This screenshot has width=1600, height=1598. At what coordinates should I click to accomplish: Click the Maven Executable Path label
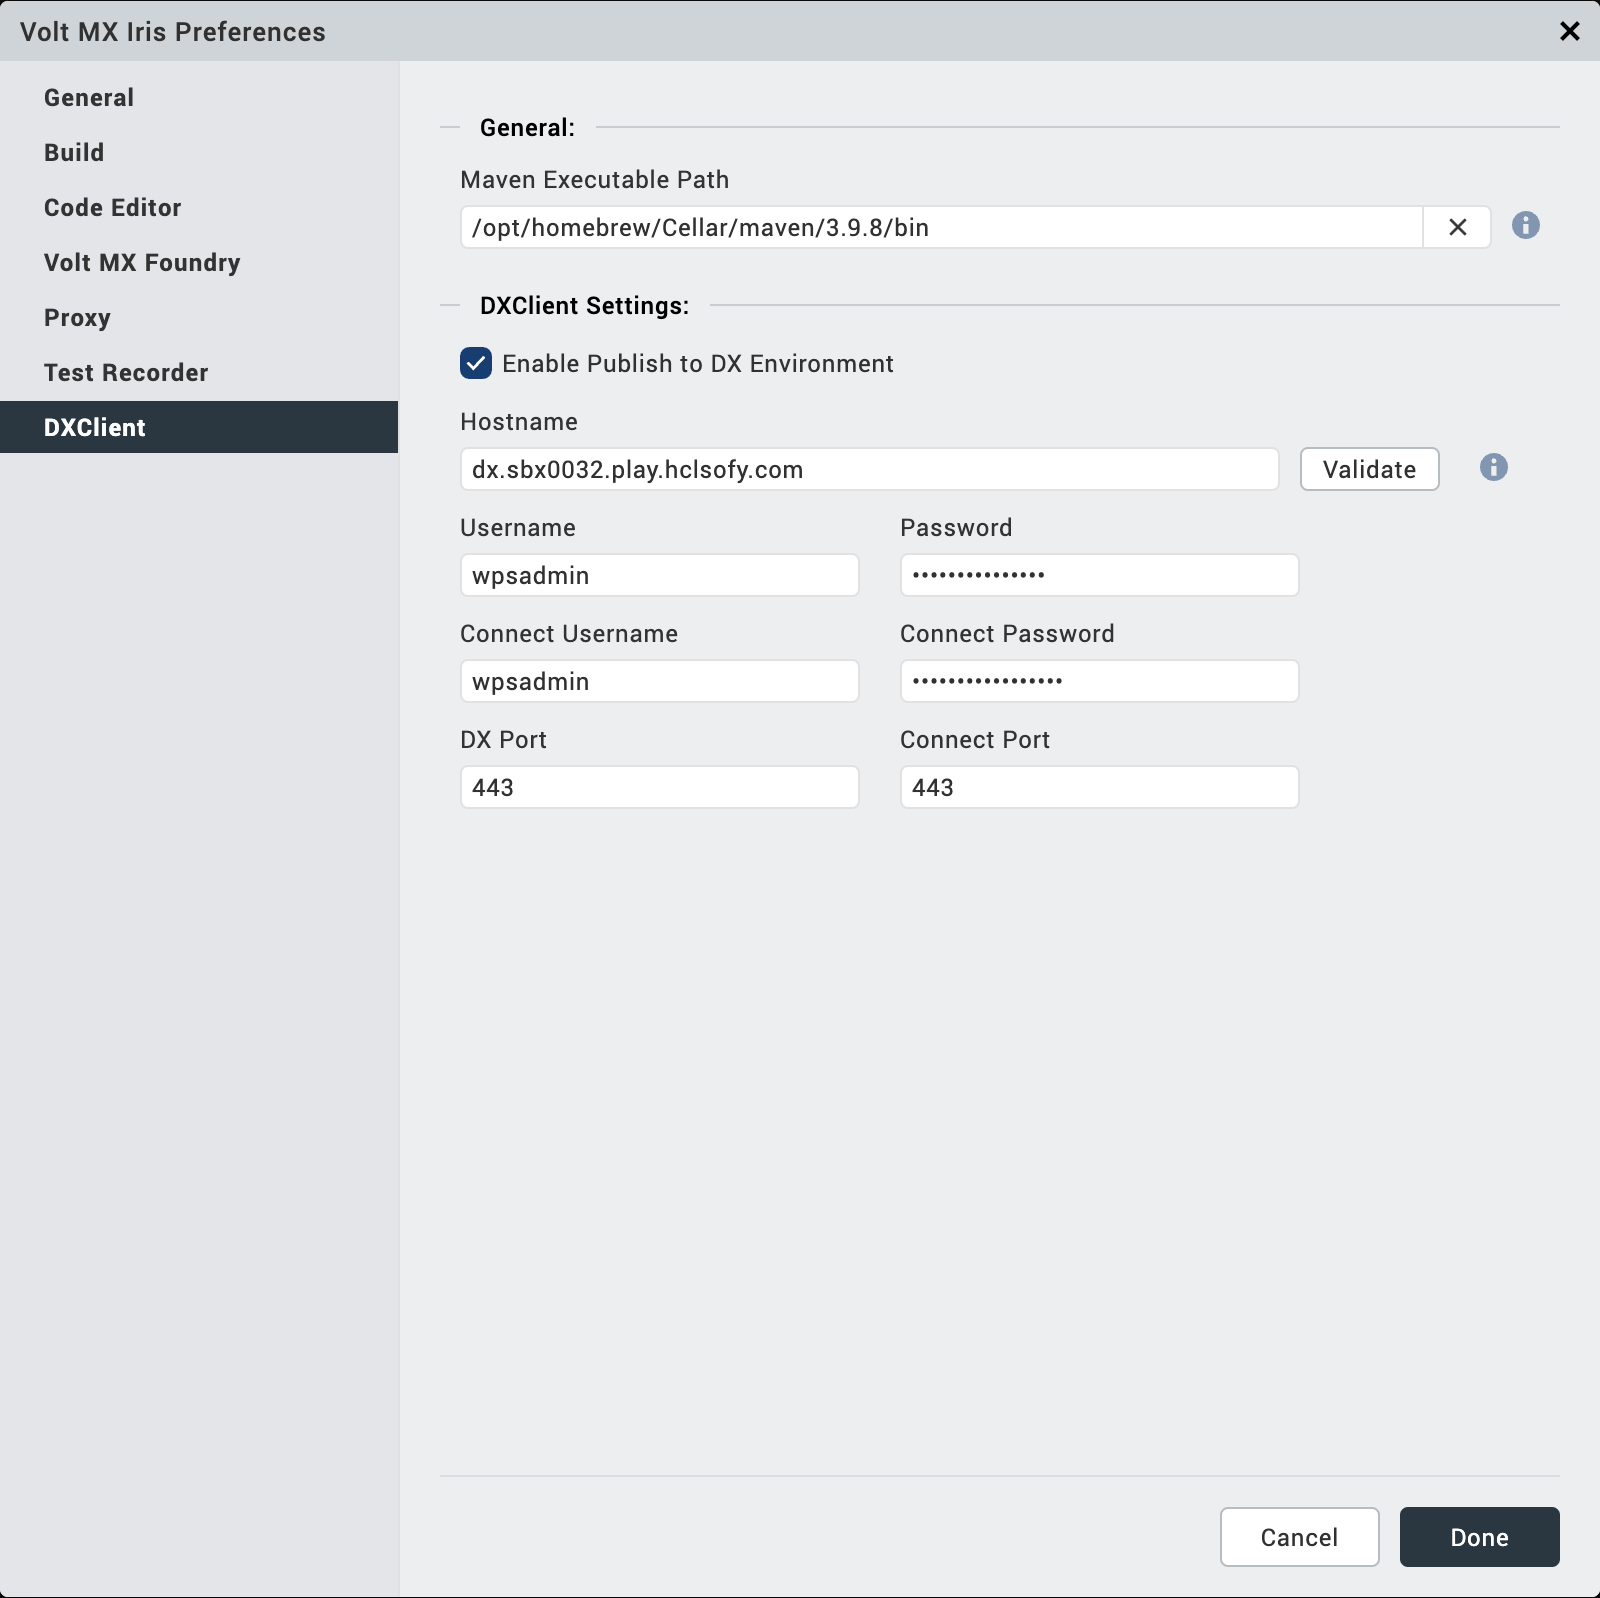click(x=594, y=179)
